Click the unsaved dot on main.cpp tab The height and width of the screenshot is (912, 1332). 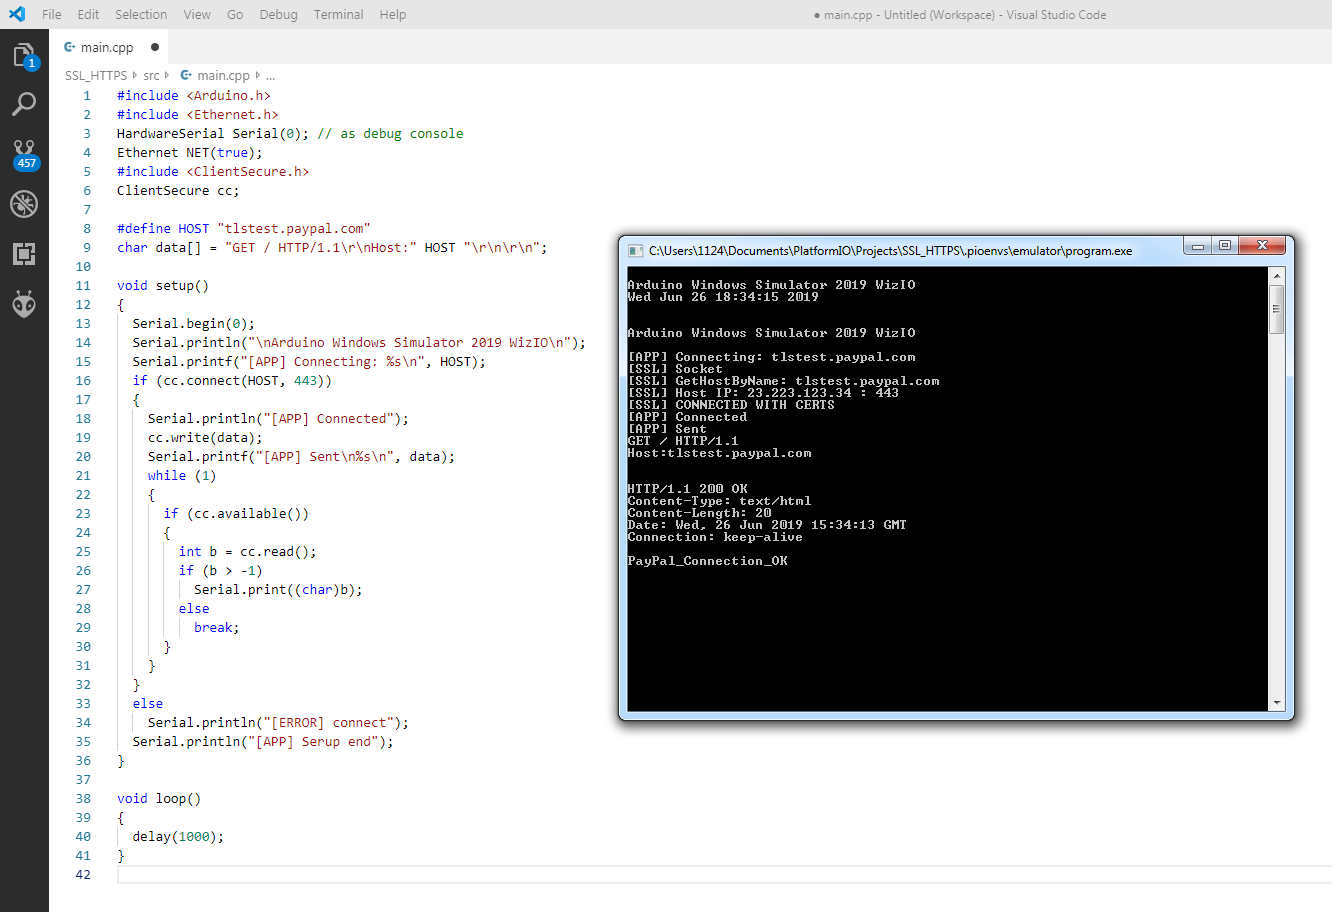click(155, 47)
